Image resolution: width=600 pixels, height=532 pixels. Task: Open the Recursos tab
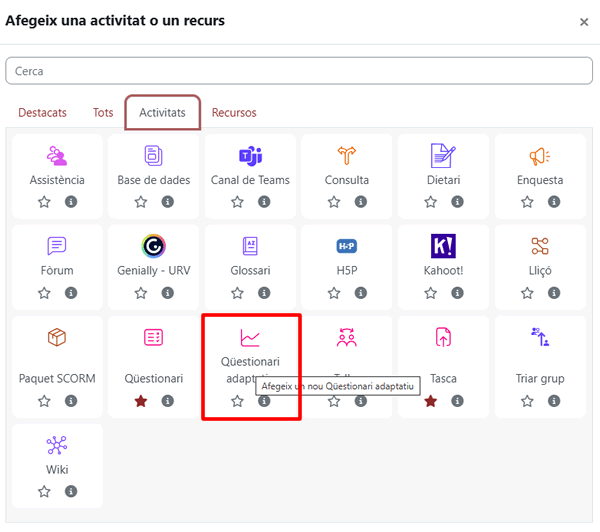(234, 113)
